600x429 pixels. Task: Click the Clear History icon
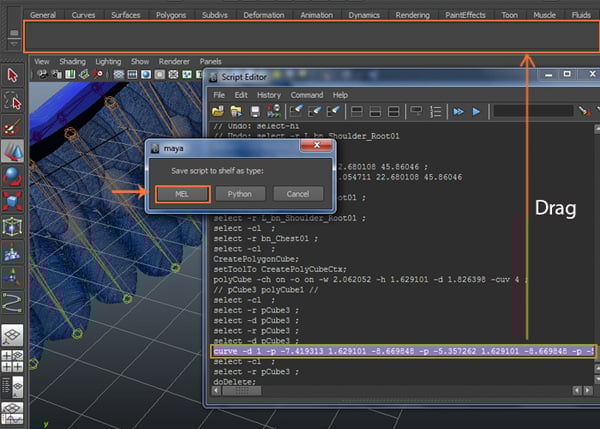coord(298,111)
